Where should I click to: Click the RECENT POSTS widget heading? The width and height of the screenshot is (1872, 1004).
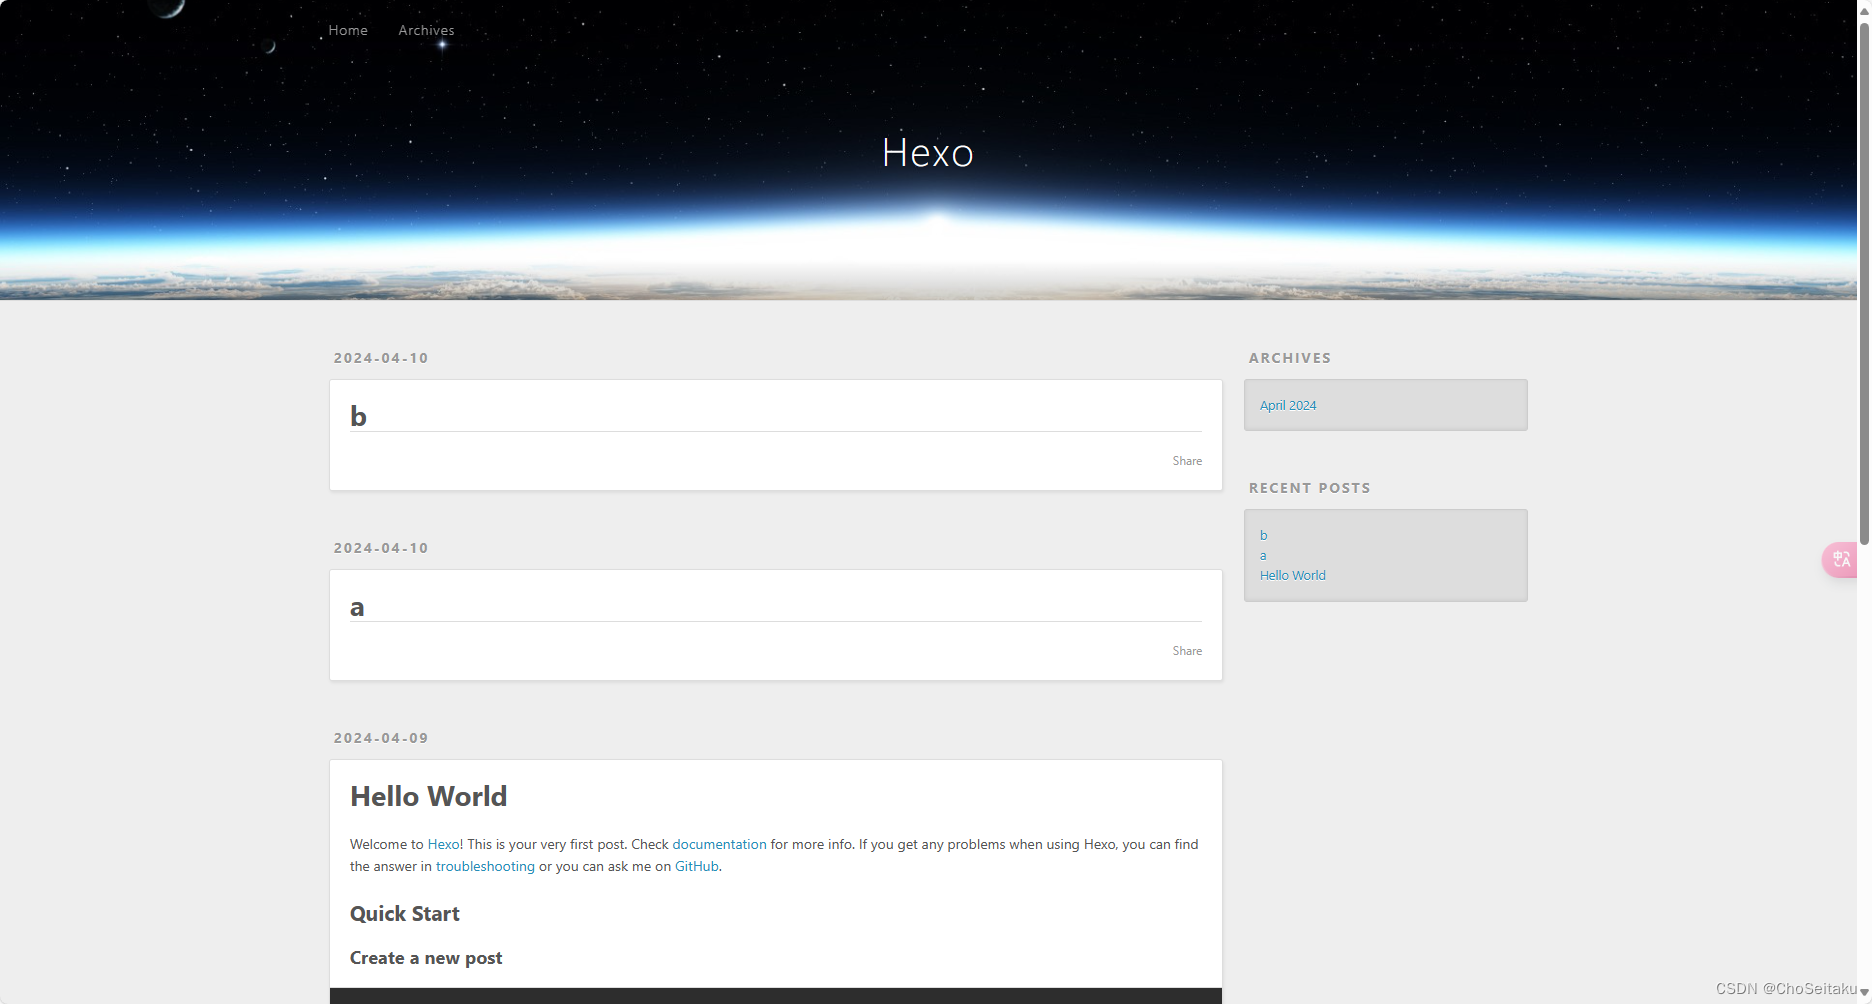pos(1310,488)
